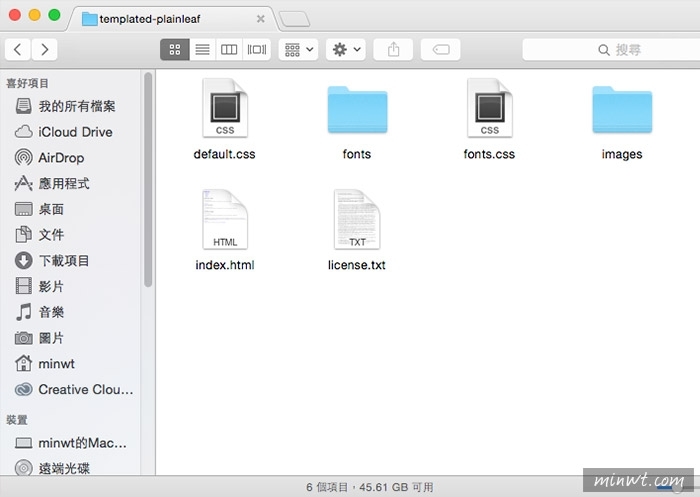700x497 pixels.
Task: Open a new tab with the blank tab button
Action: (294, 18)
